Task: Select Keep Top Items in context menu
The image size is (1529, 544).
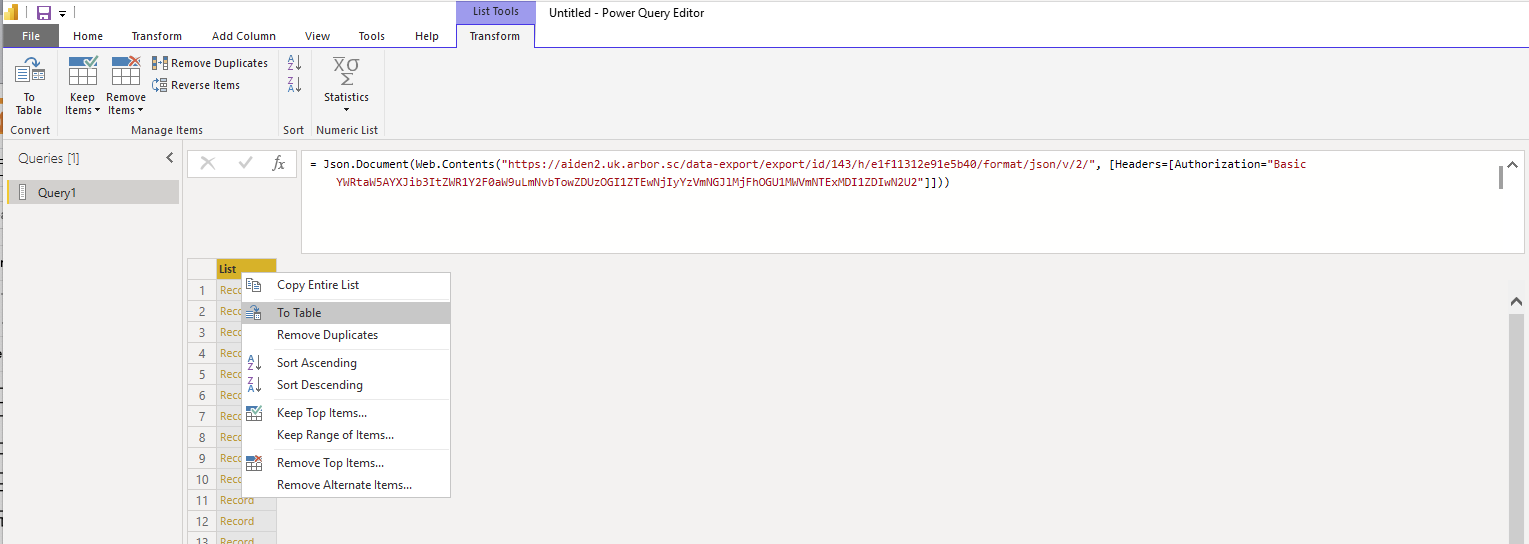Action: point(321,413)
